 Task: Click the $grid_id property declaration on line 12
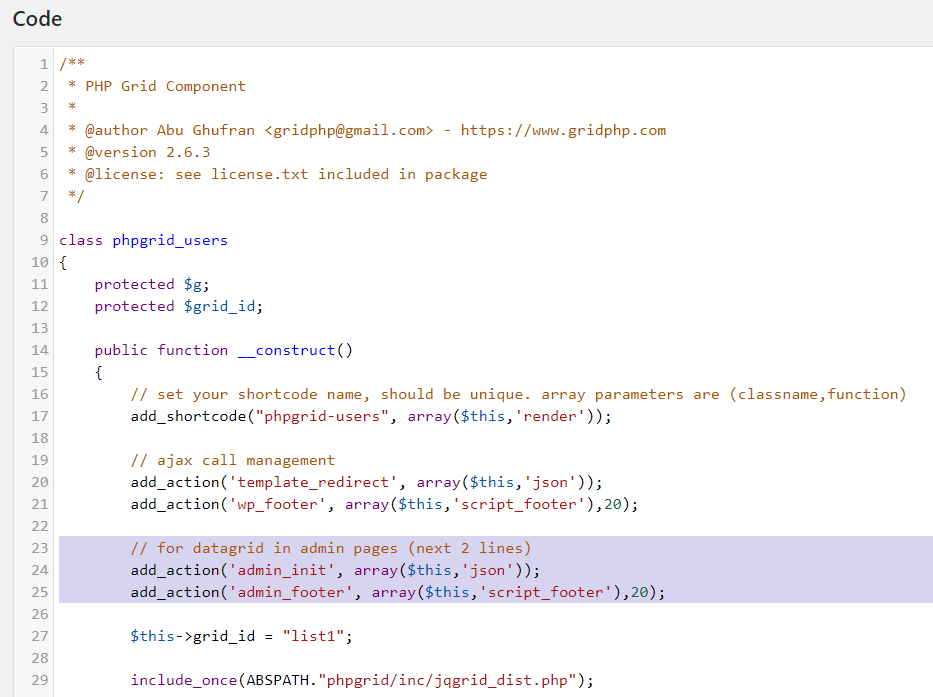(223, 306)
